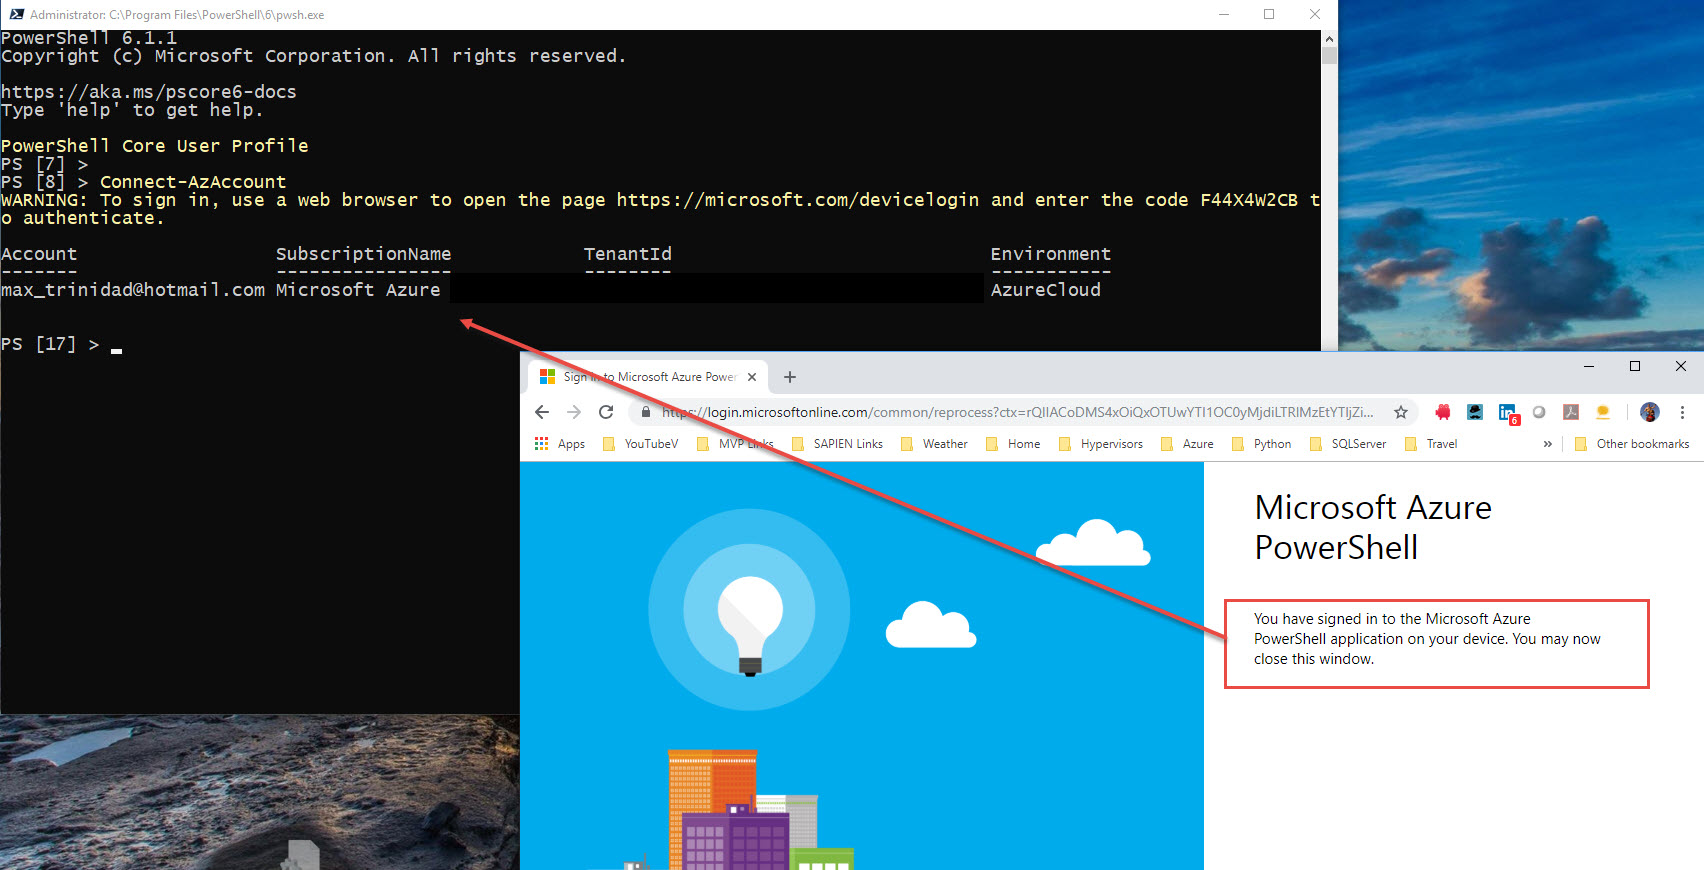Reload the Microsoft login page
1704x870 pixels.
(606, 412)
